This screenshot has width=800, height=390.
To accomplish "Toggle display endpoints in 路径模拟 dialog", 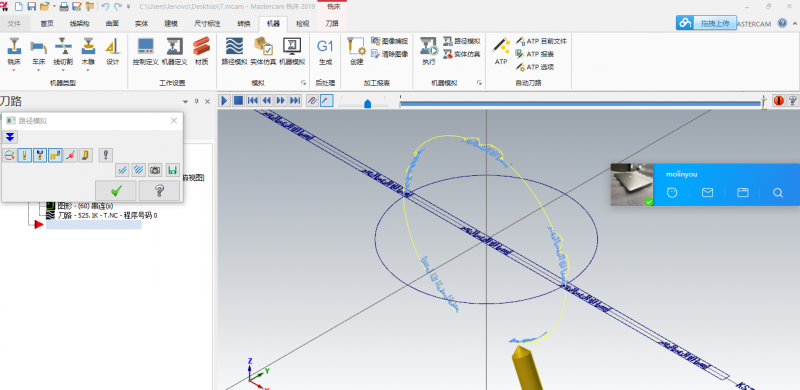I will [x=71, y=155].
